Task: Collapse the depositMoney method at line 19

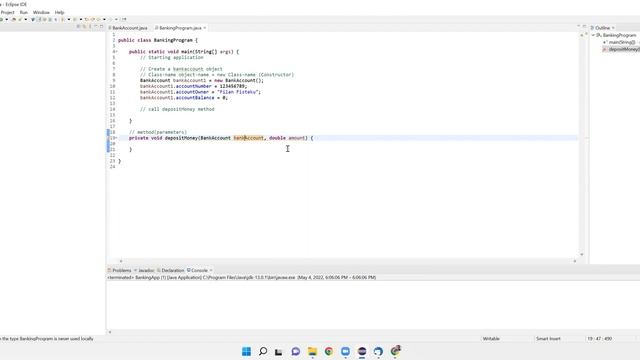Action: point(116,138)
